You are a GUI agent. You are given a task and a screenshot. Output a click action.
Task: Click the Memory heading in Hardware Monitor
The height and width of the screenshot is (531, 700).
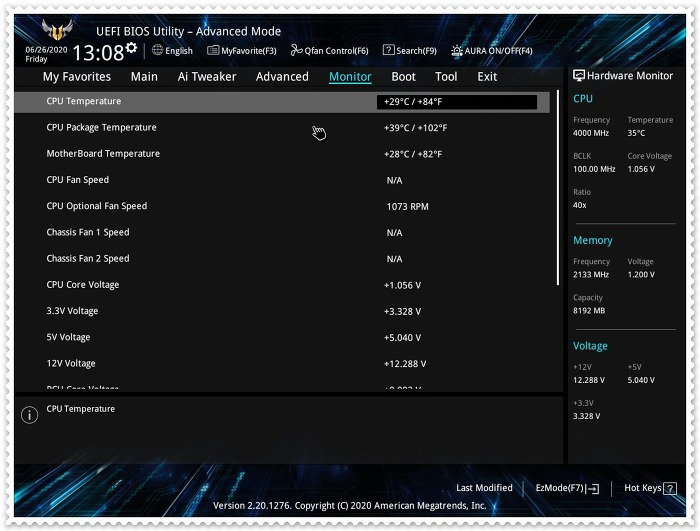coord(592,240)
